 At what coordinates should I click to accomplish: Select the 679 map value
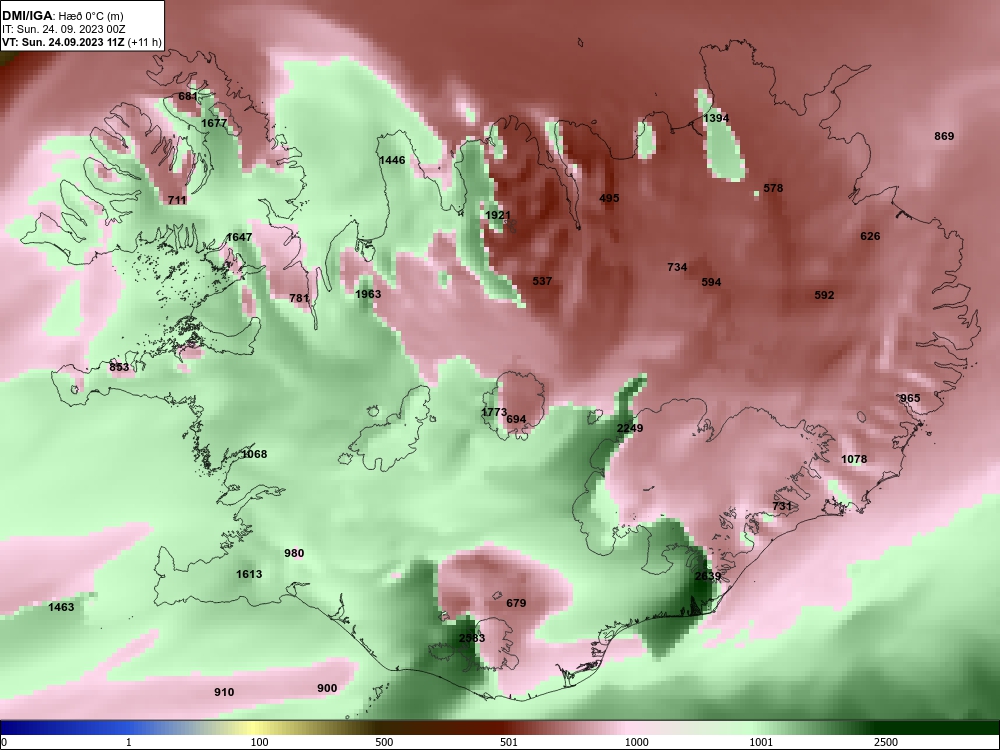[516, 603]
